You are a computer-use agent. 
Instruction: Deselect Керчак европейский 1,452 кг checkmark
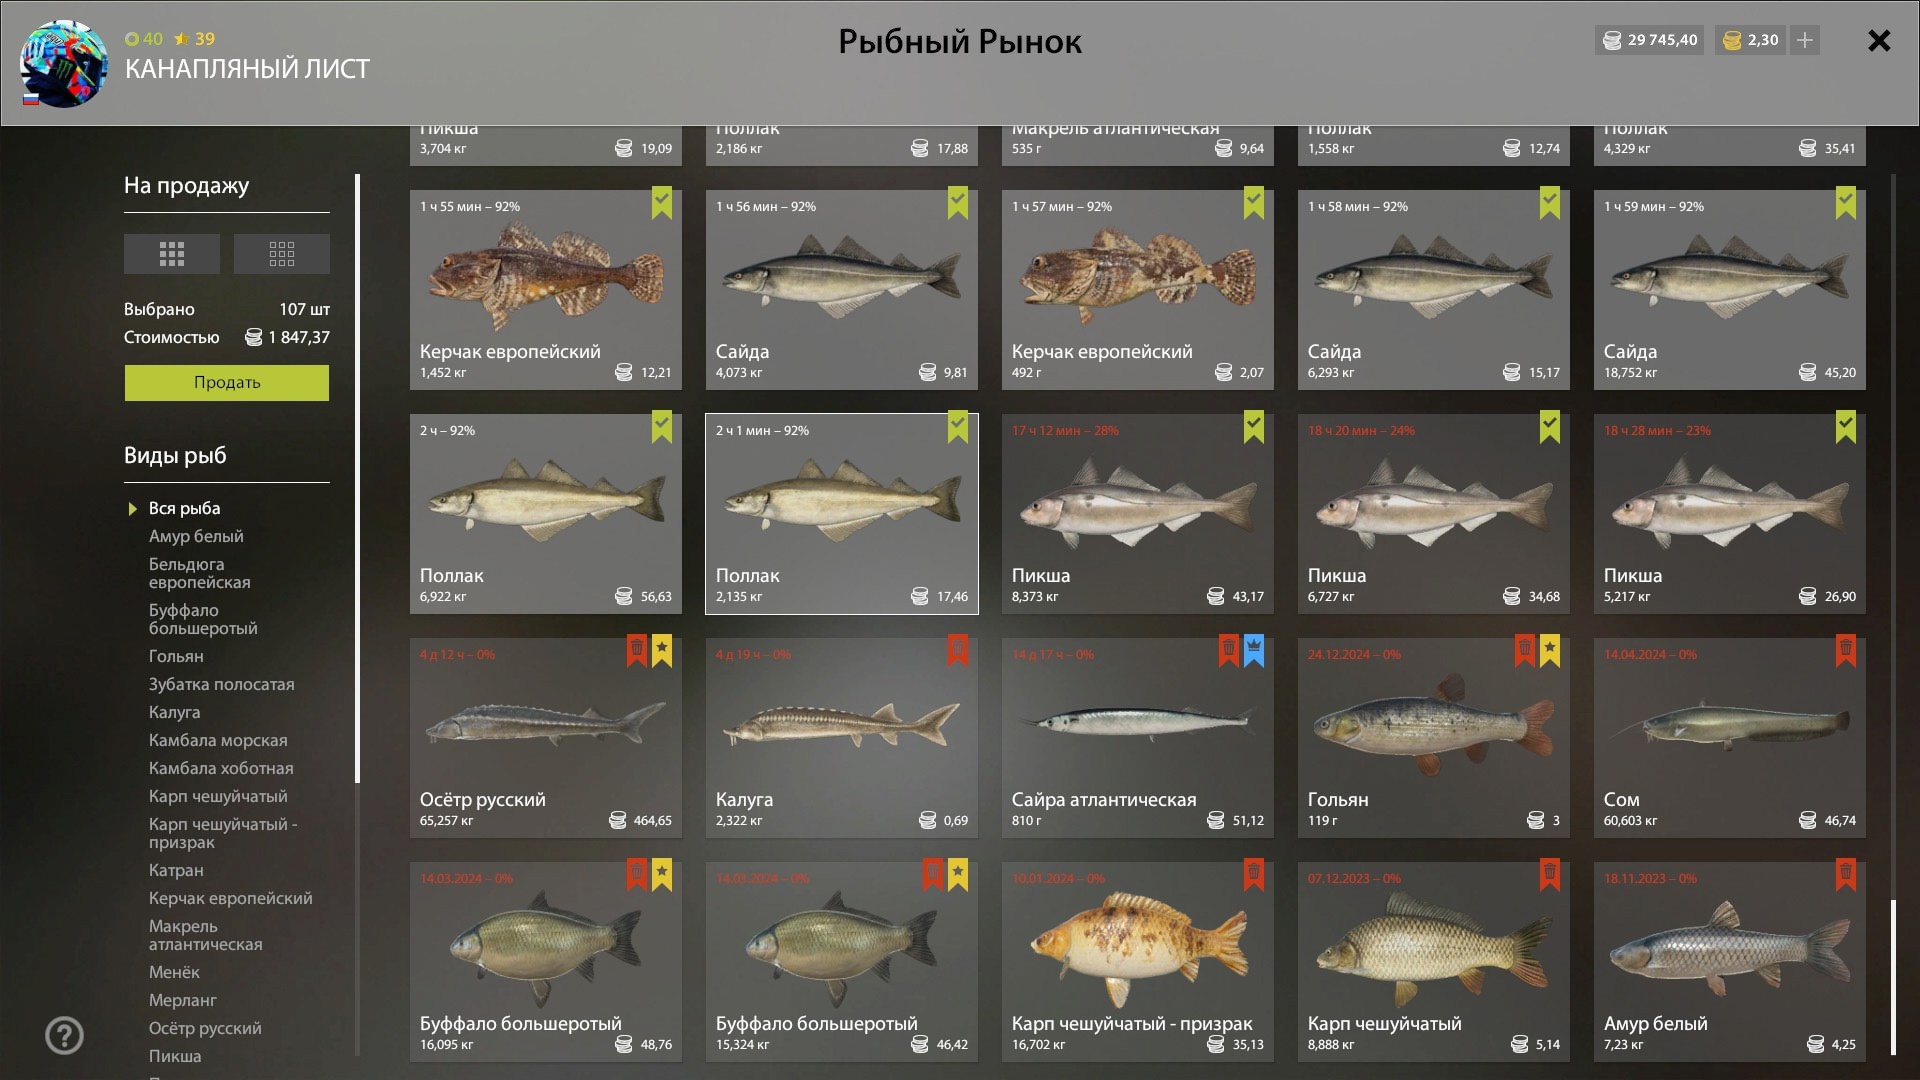tap(662, 202)
